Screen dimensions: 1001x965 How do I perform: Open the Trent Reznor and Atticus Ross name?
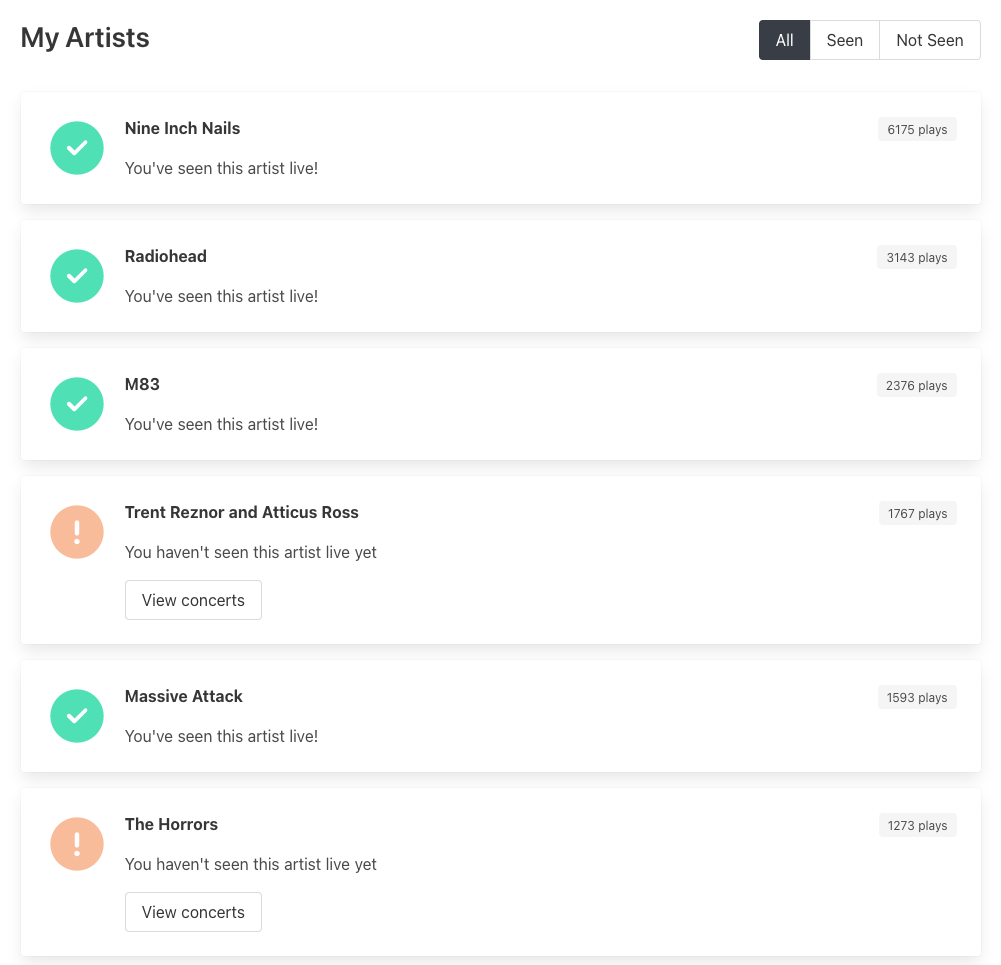(241, 512)
